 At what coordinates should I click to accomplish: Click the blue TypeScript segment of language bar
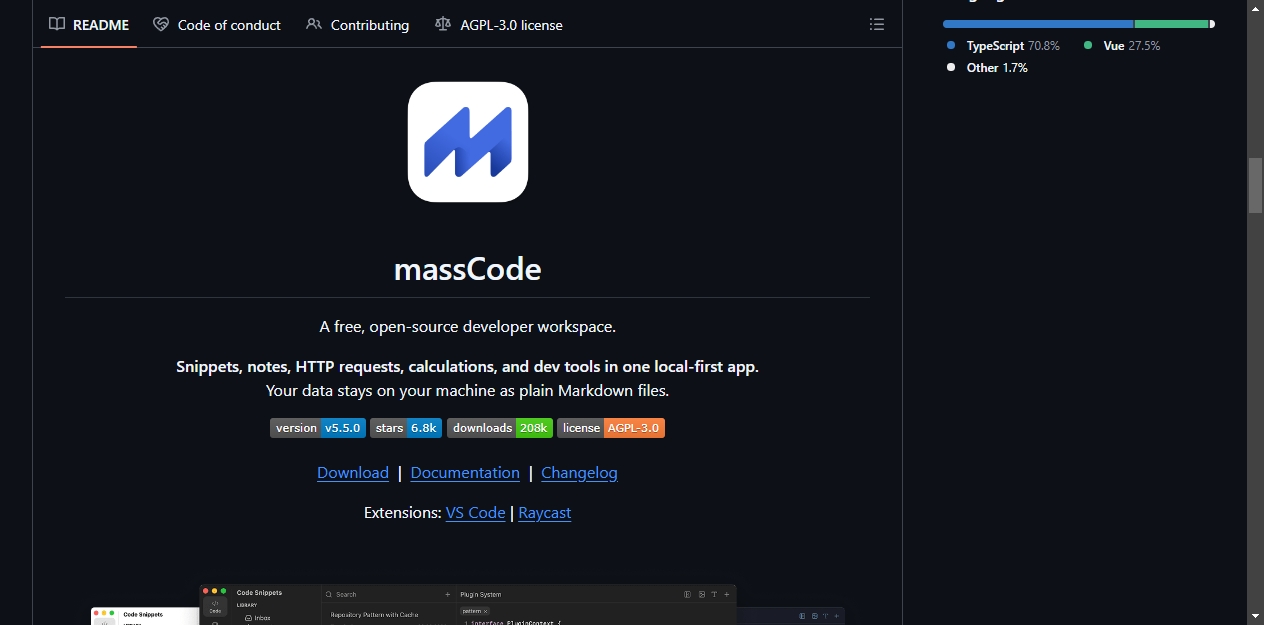pyautogui.click(x=1038, y=24)
